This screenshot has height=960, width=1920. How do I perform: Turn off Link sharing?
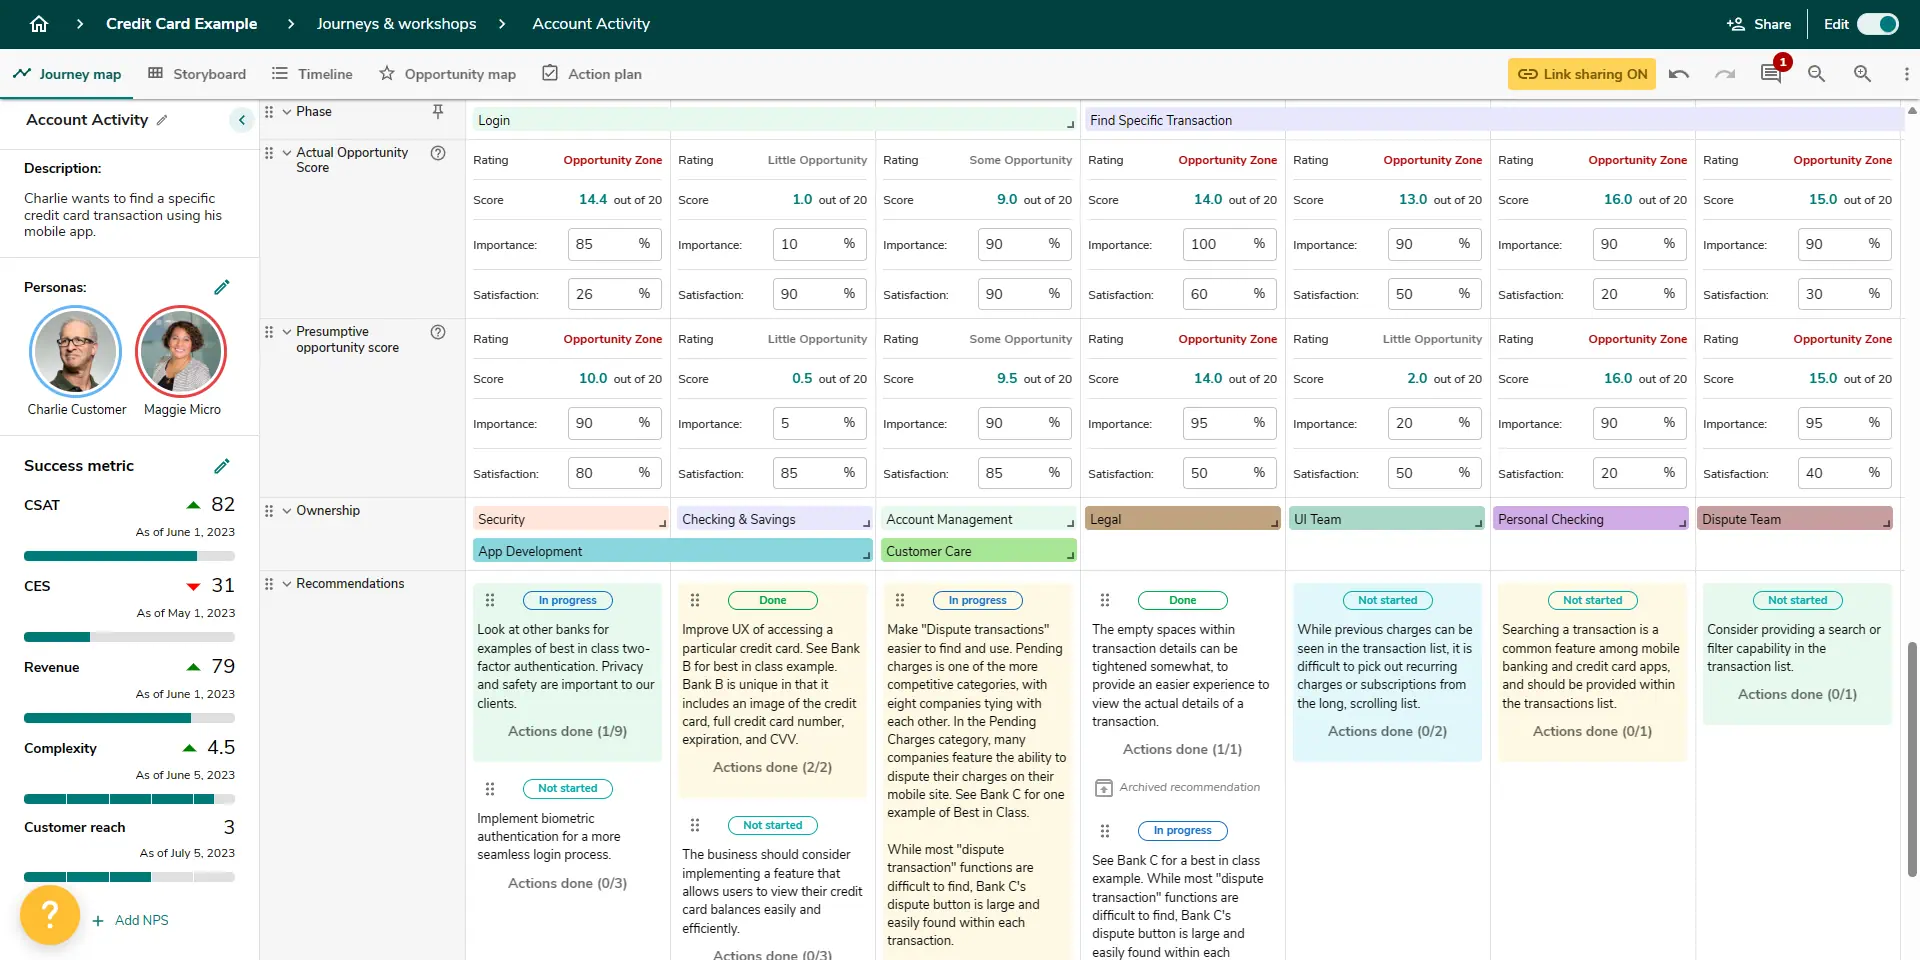pyautogui.click(x=1580, y=74)
